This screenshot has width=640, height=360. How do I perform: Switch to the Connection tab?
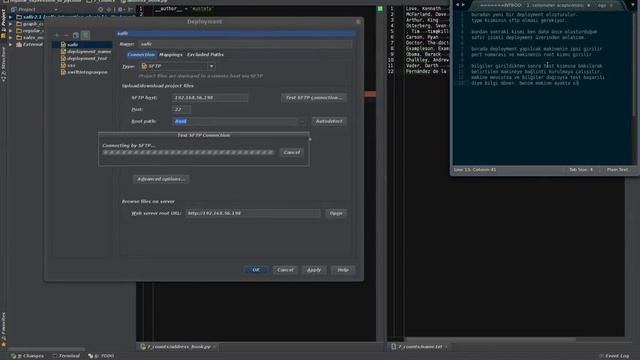click(141, 55)
